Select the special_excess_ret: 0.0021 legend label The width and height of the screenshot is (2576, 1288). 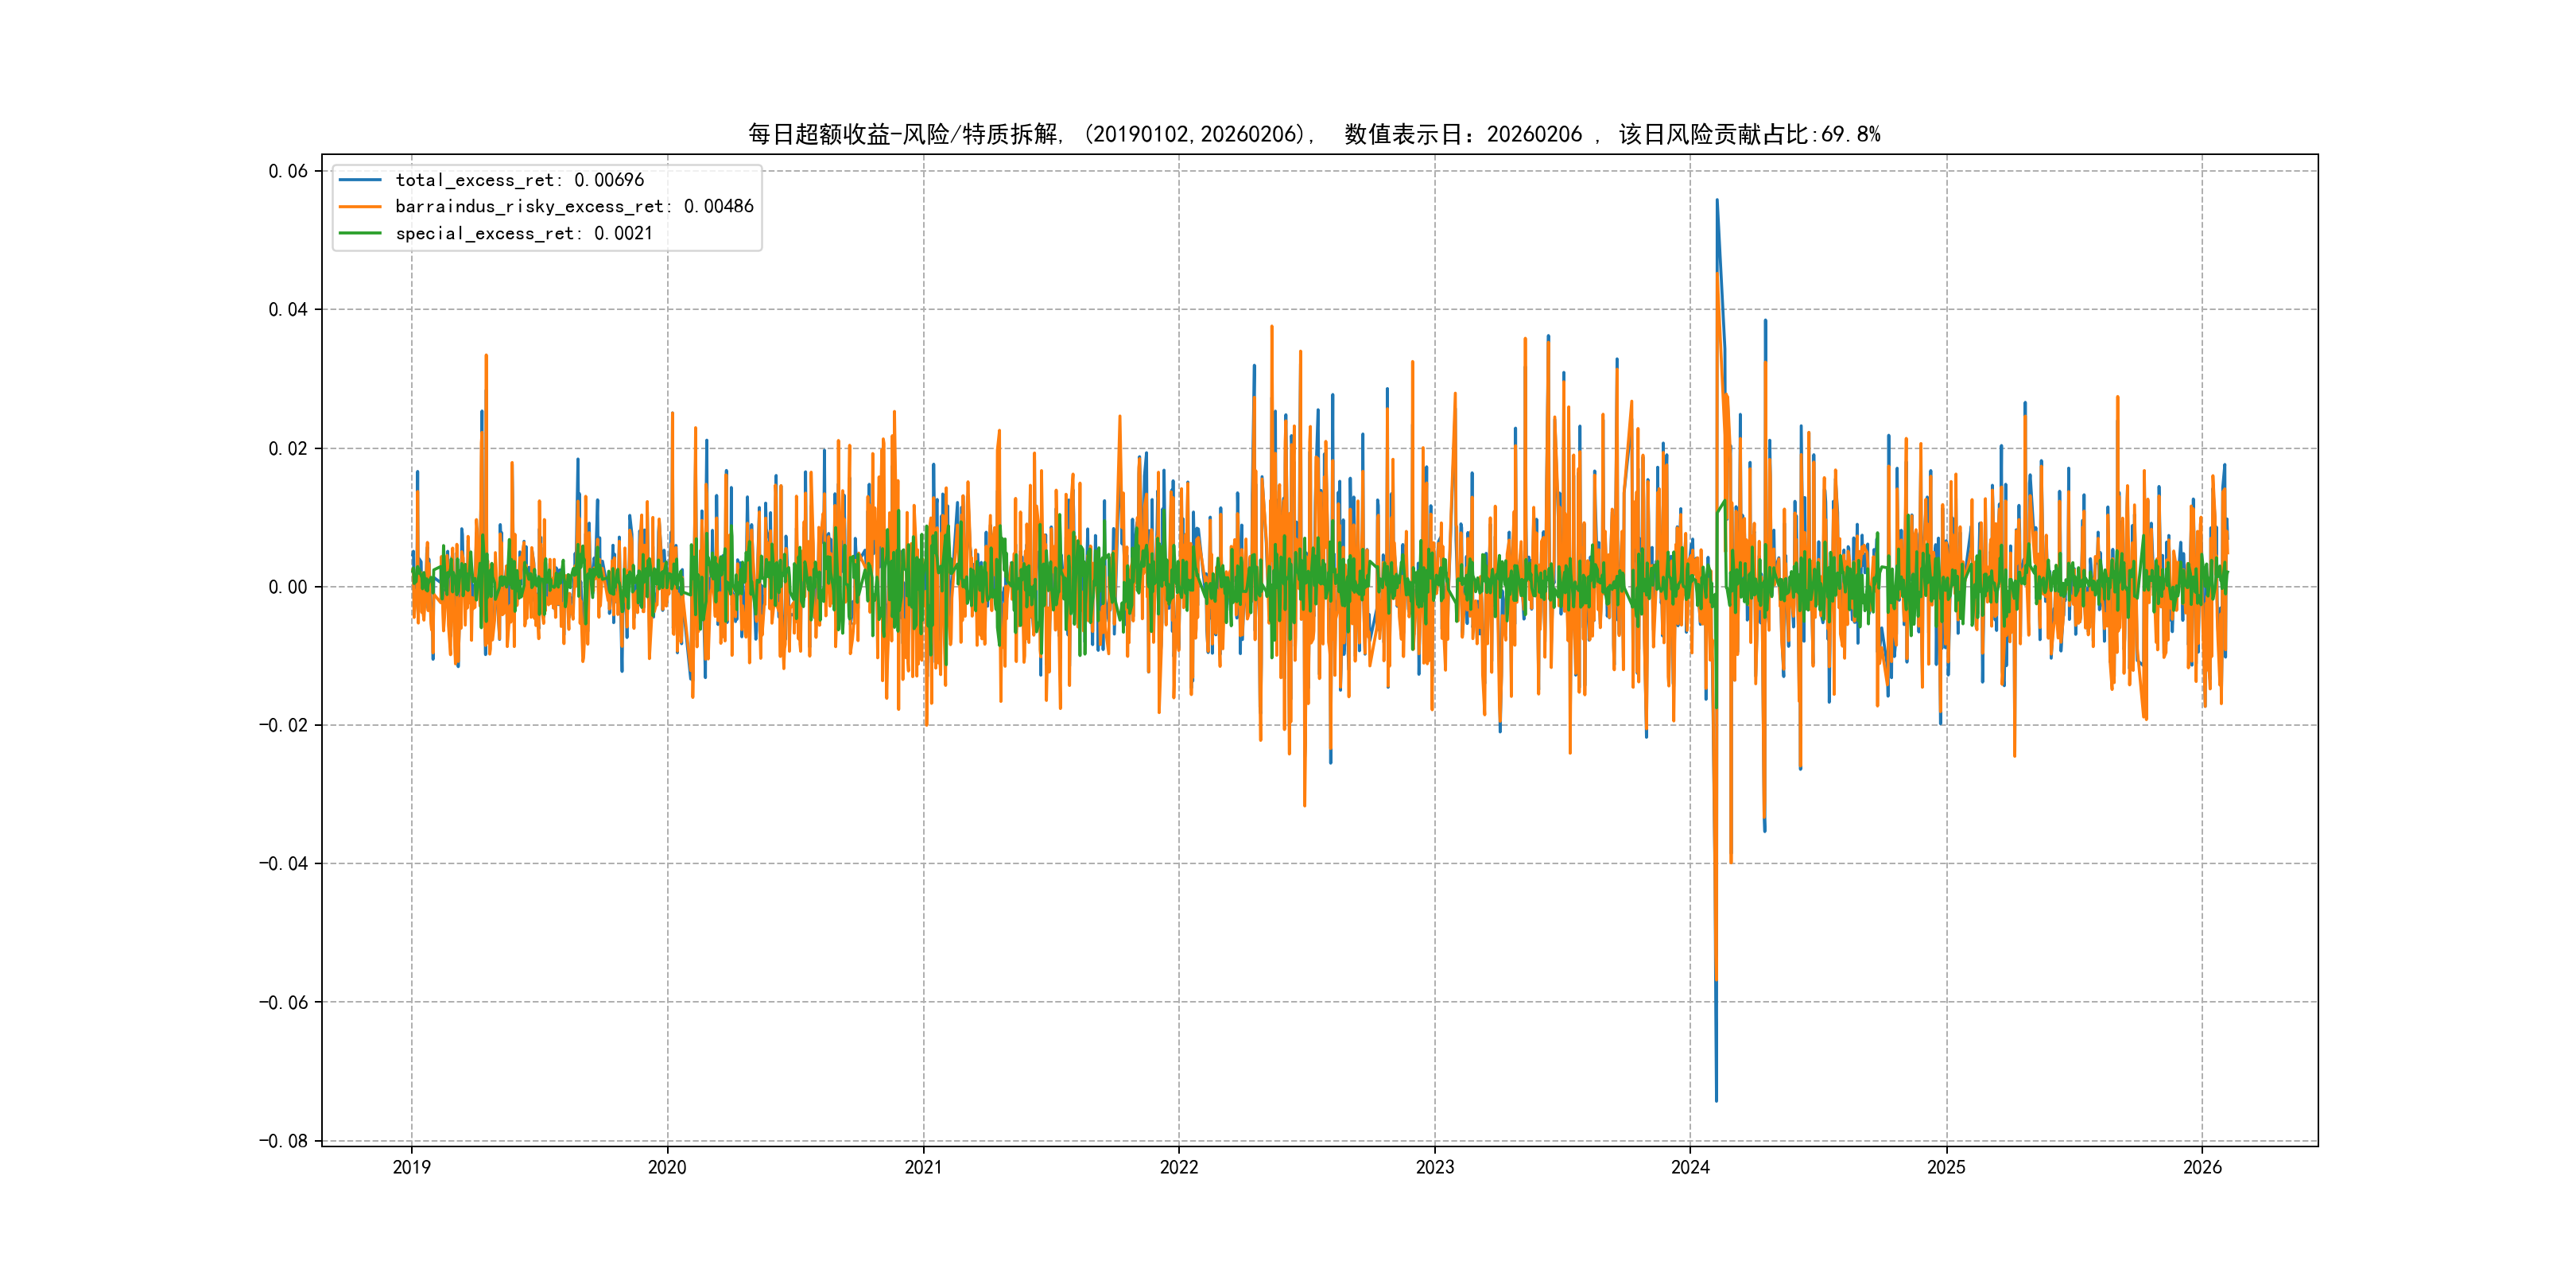pyautogui.click(x=523, y=233)
